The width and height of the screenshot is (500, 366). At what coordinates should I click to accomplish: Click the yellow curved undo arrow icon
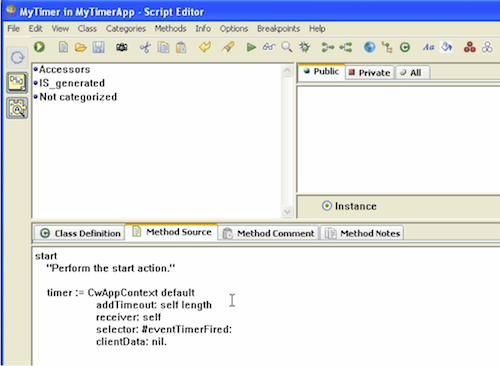click(205, 47)
